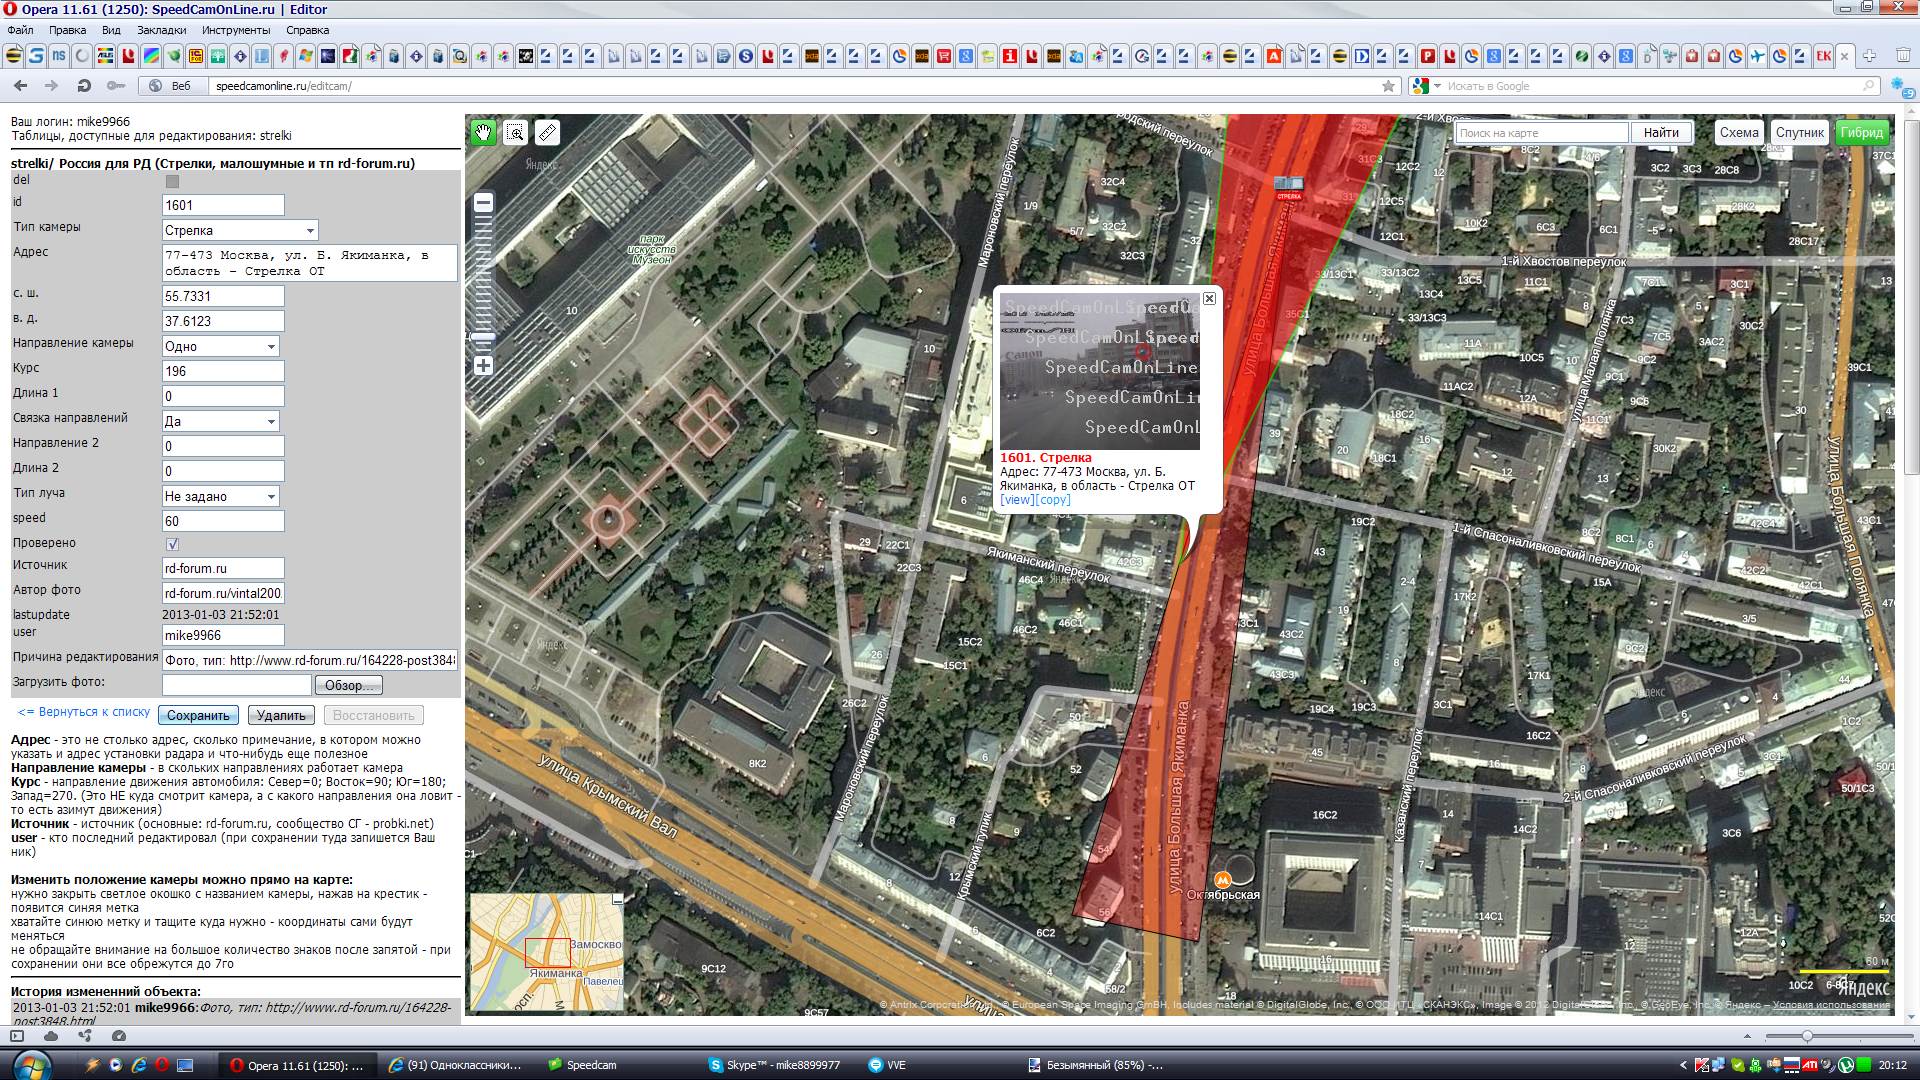This screenshot has height=1080, width=1920.
Task: Switch map to Гибрид view
Action: click(x=1861, y=132)
